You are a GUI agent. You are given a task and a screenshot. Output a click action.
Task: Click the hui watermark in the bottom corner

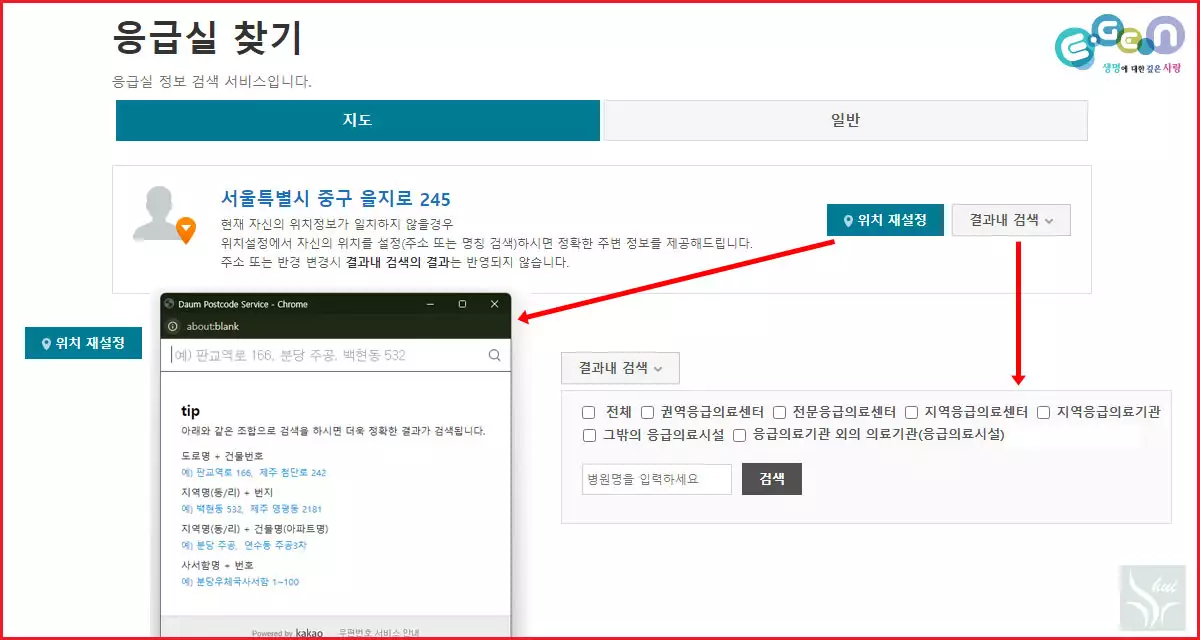click(1151, 597)
